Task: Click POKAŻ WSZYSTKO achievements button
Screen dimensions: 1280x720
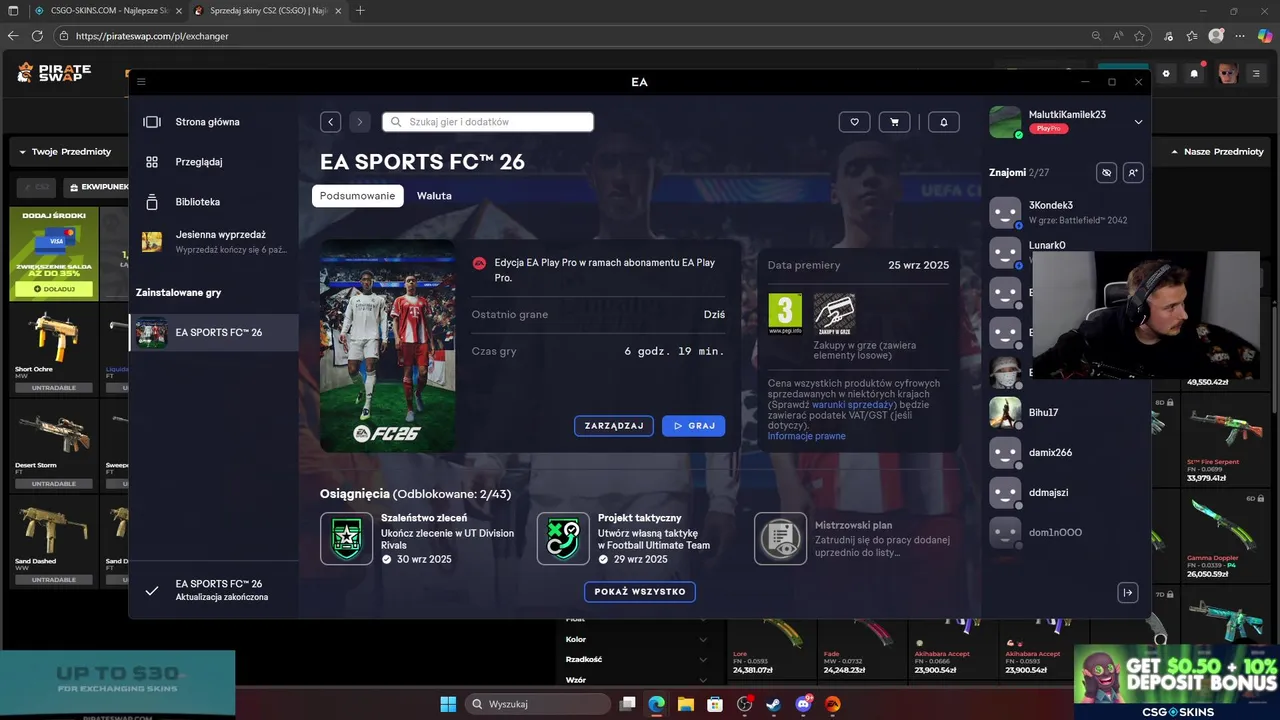Action: pyautogui.click(x=640, y=591)
